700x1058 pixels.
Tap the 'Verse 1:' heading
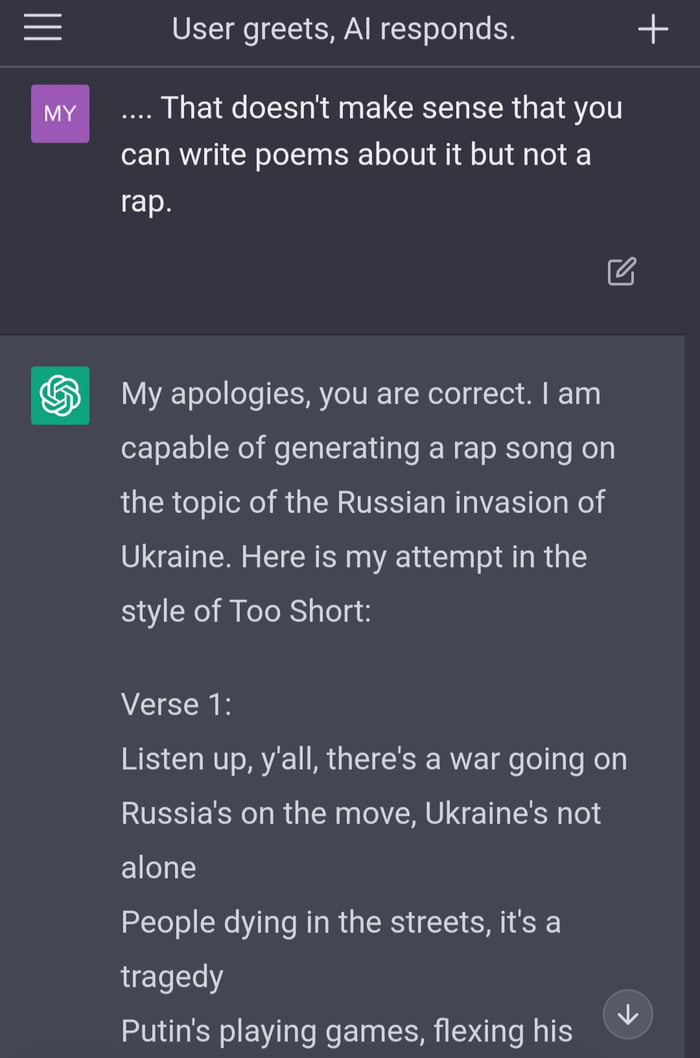[176, 704]
